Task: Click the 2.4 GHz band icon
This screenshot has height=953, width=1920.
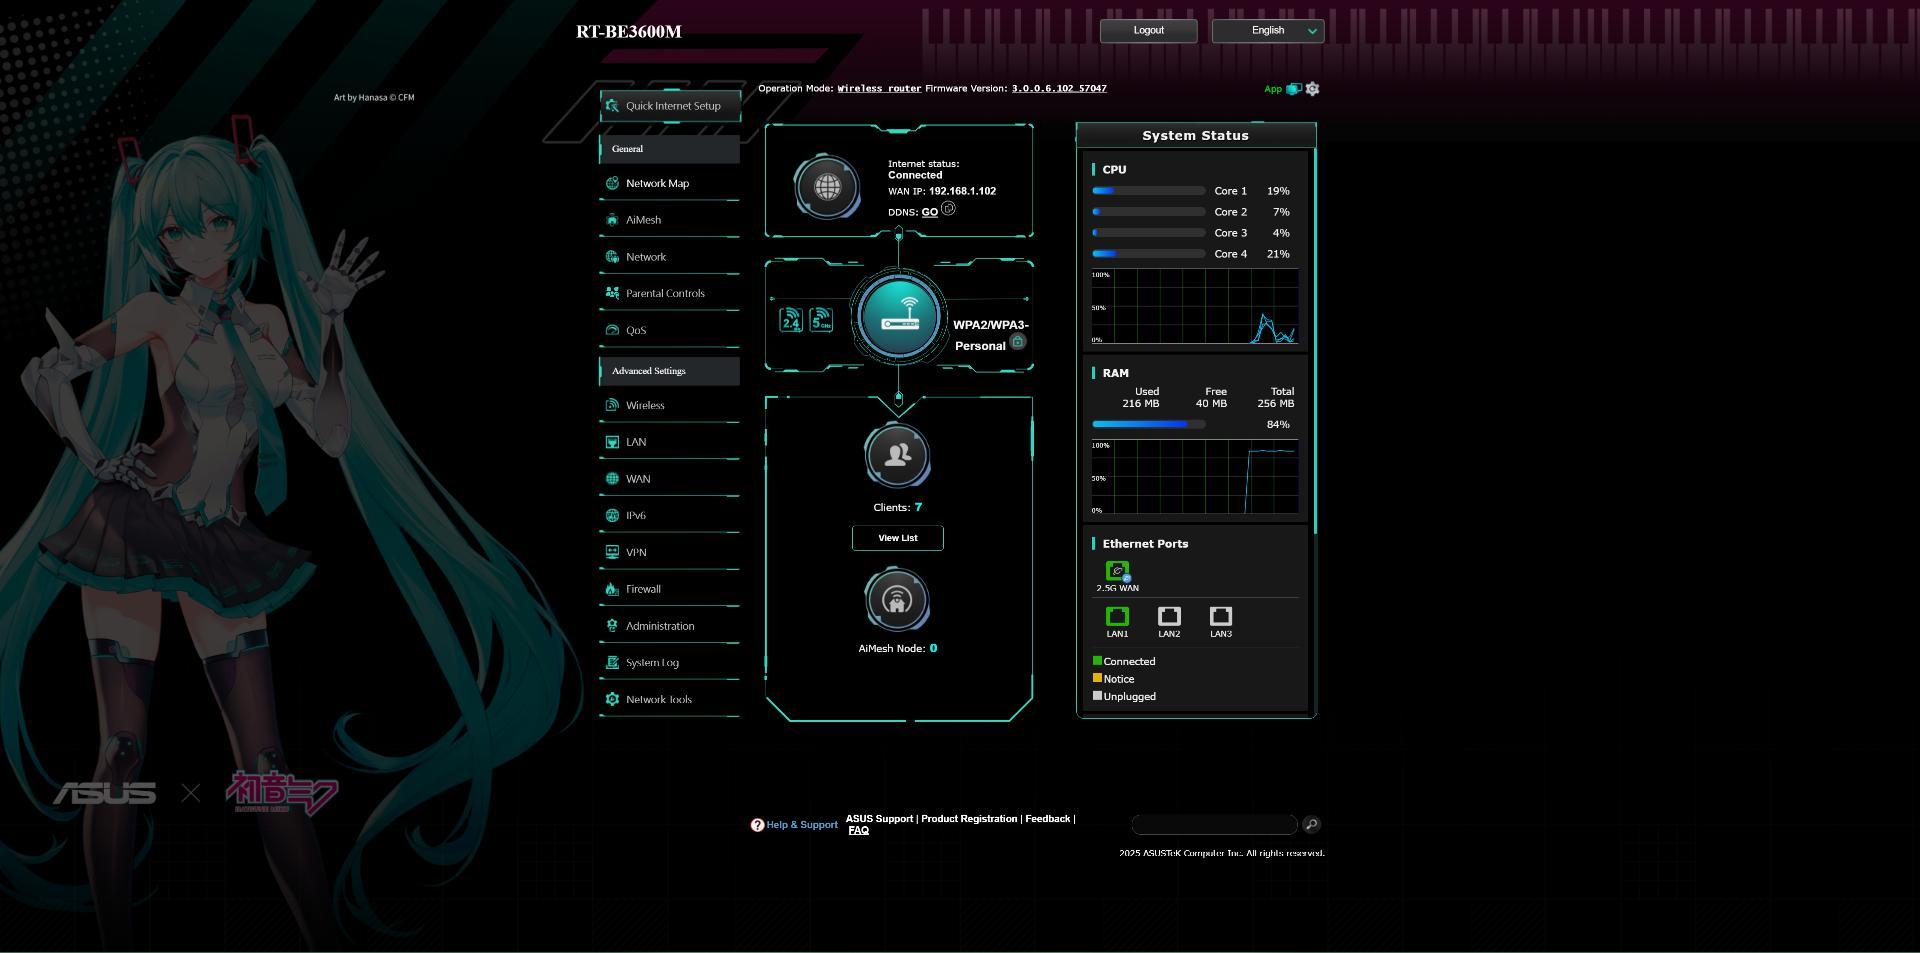Action: tap(791, 320)
